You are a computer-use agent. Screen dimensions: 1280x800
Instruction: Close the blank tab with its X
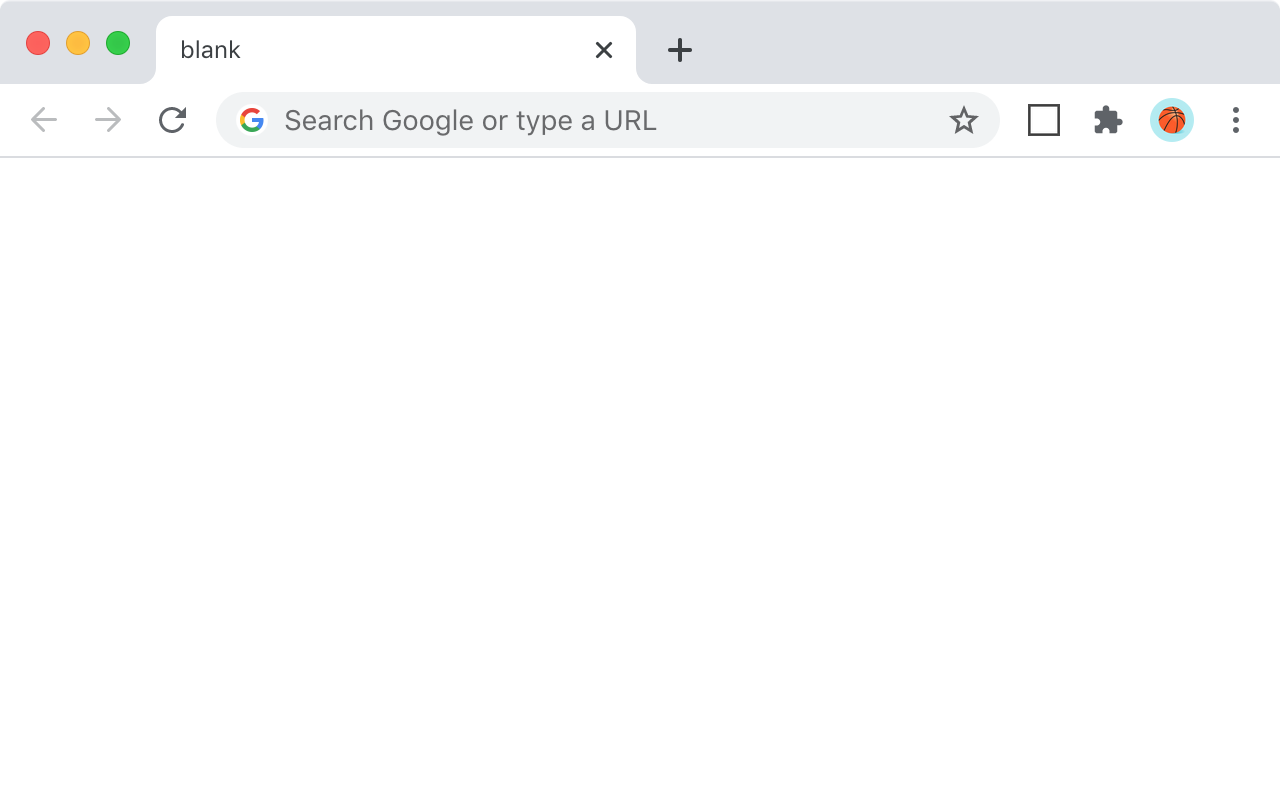point(603,50)
